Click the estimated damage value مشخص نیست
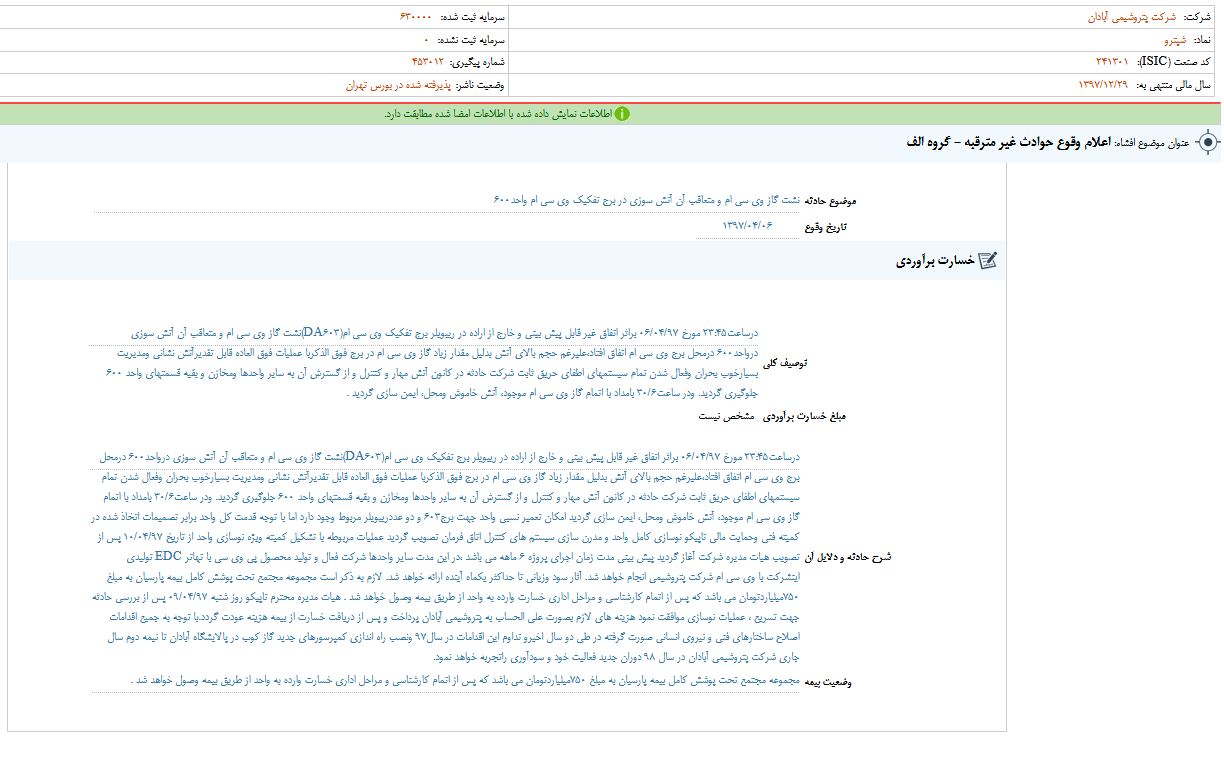This screenshot has width=1224, height=768. tap(726, 416)
